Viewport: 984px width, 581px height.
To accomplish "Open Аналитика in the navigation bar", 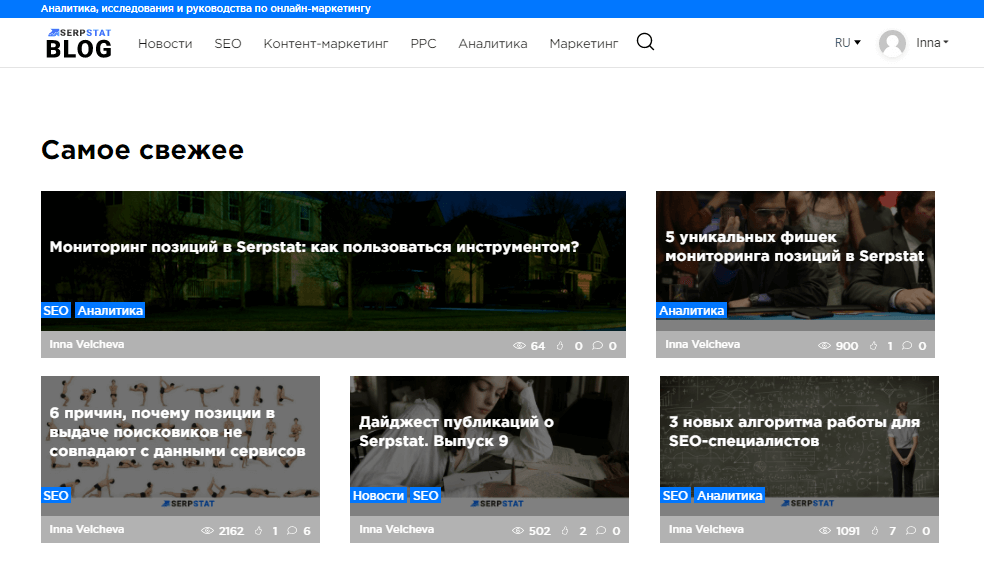I will point(493,43).
